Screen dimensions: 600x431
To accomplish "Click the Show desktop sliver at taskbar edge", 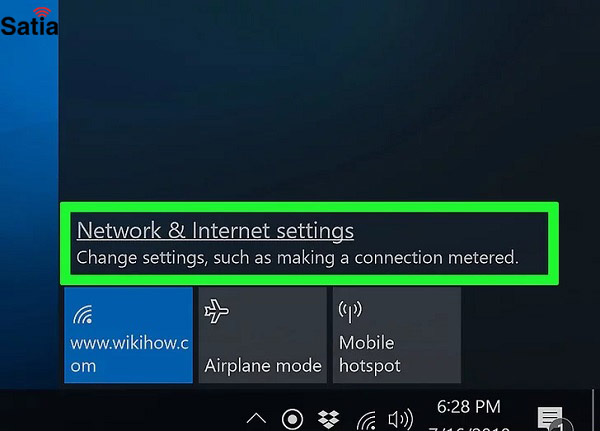I will pos(595,410).
